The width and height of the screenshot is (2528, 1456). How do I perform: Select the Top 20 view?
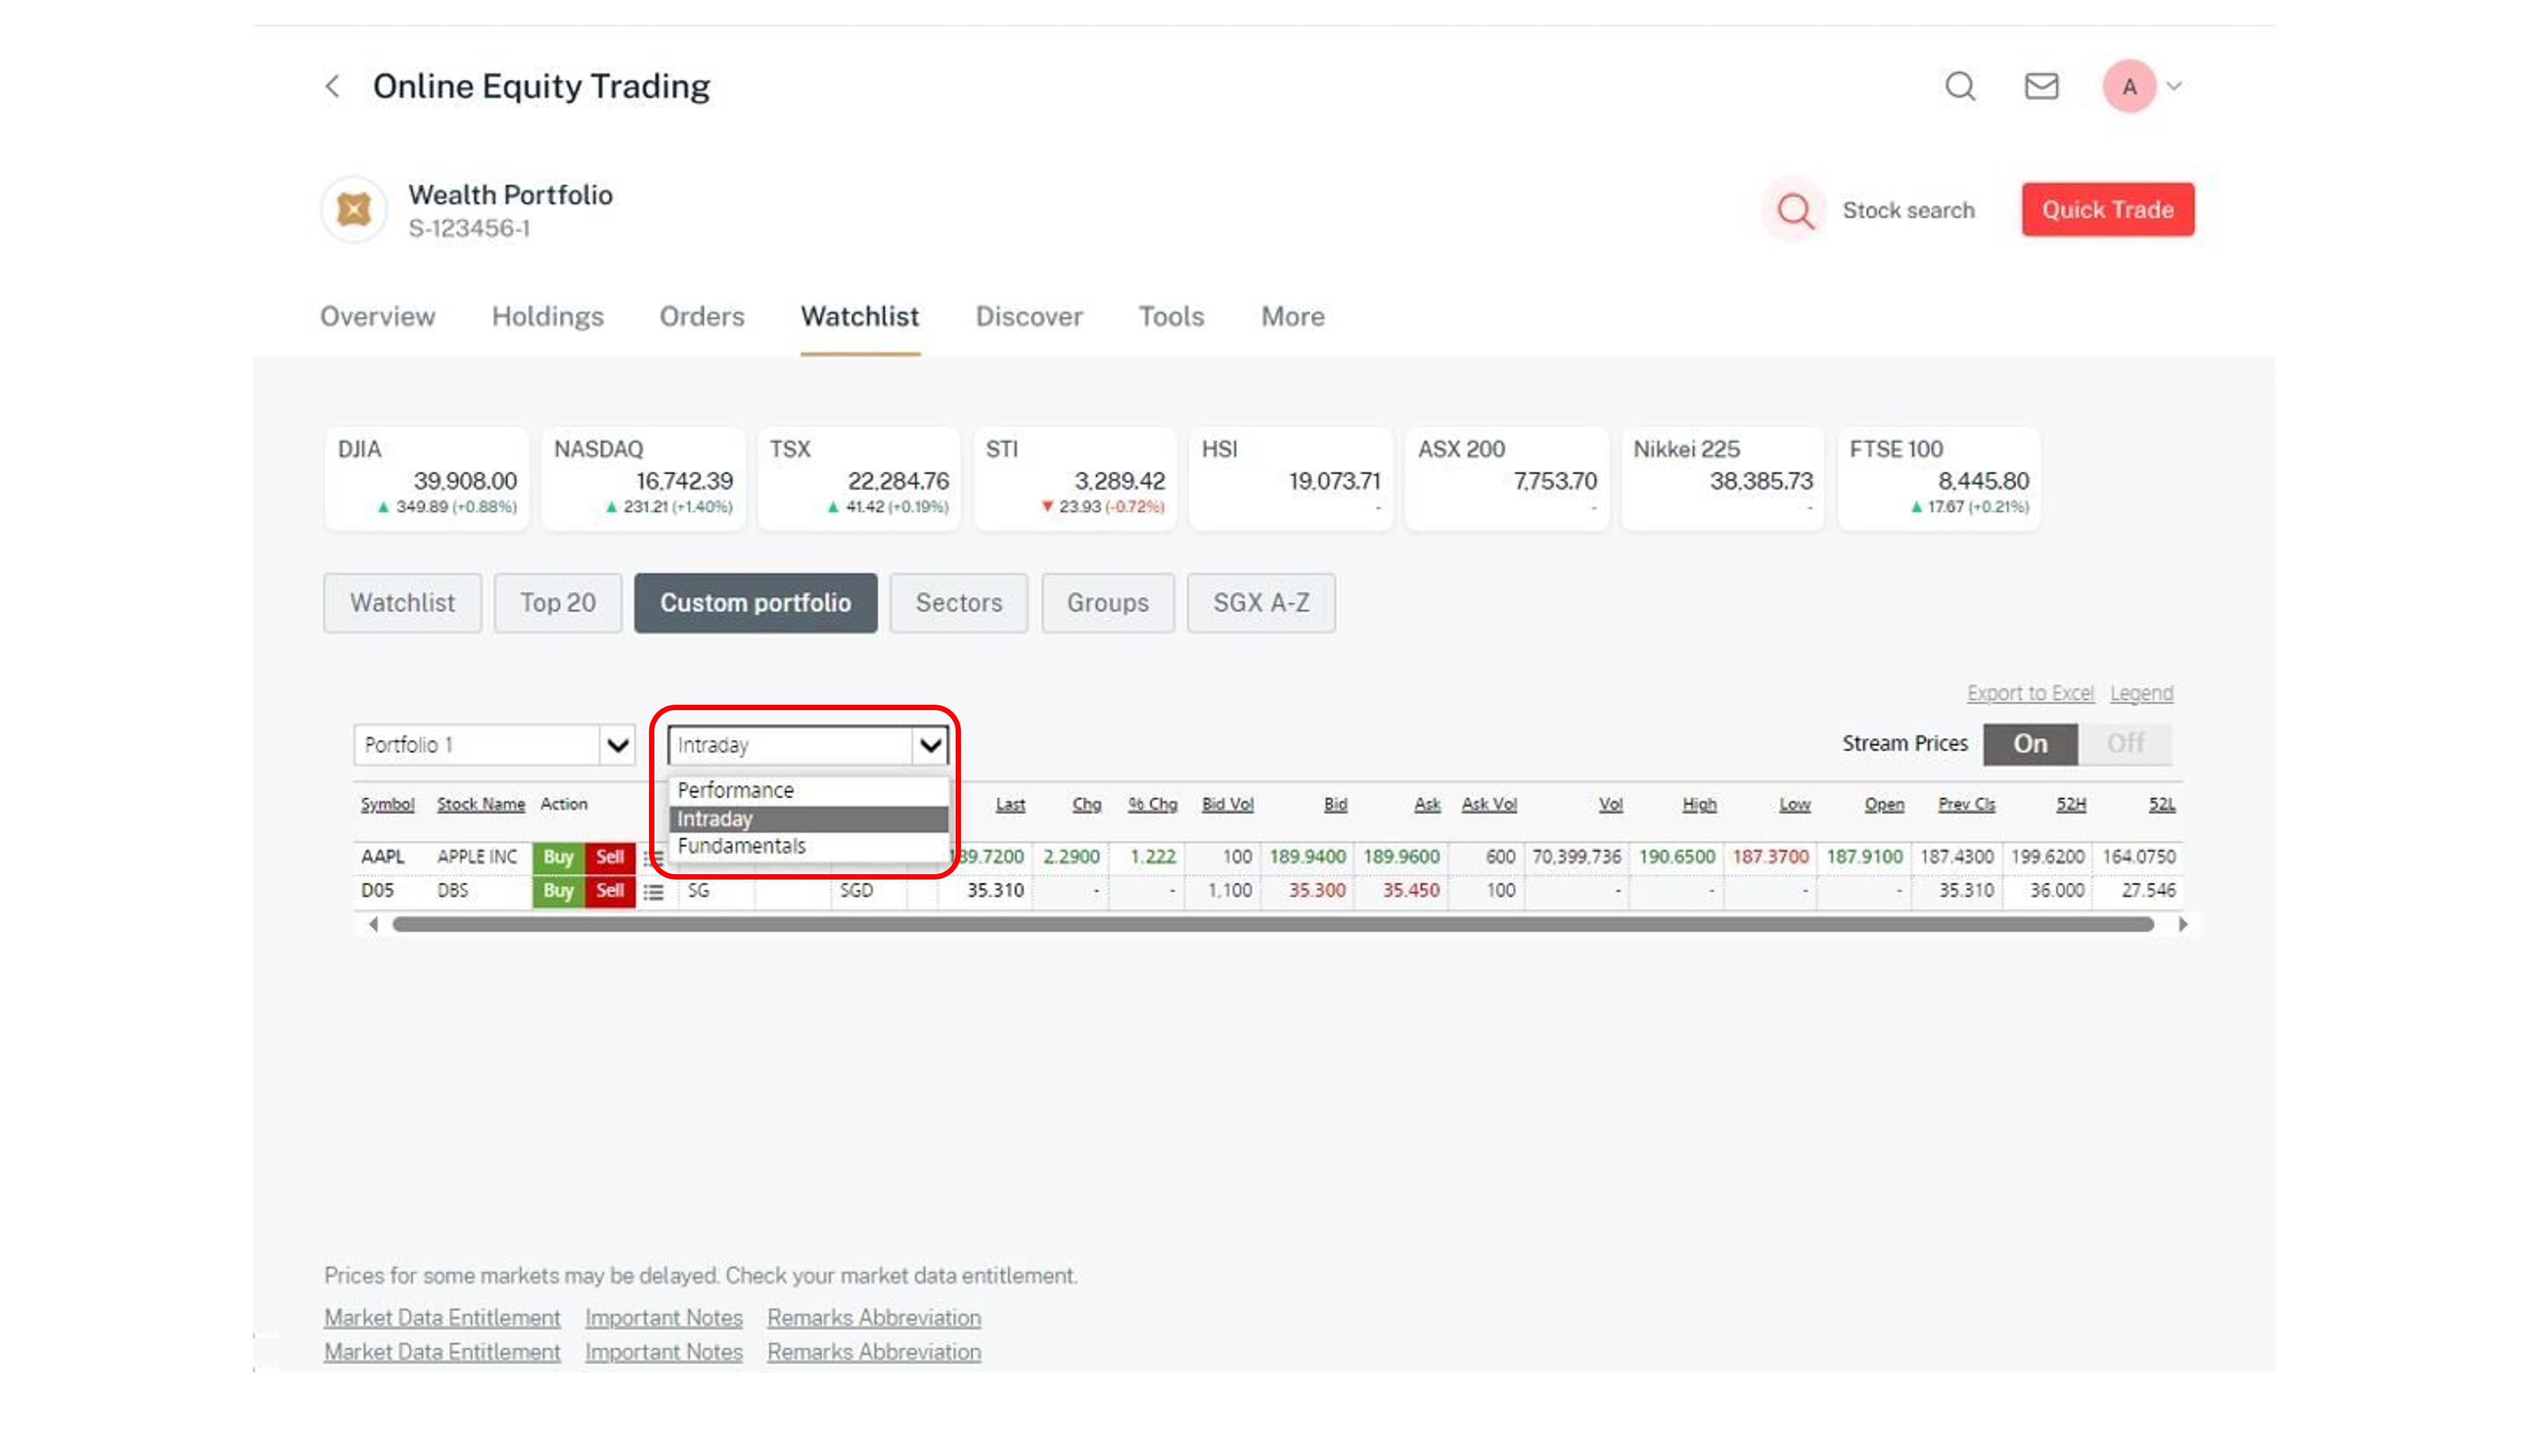tap(557, 603)
